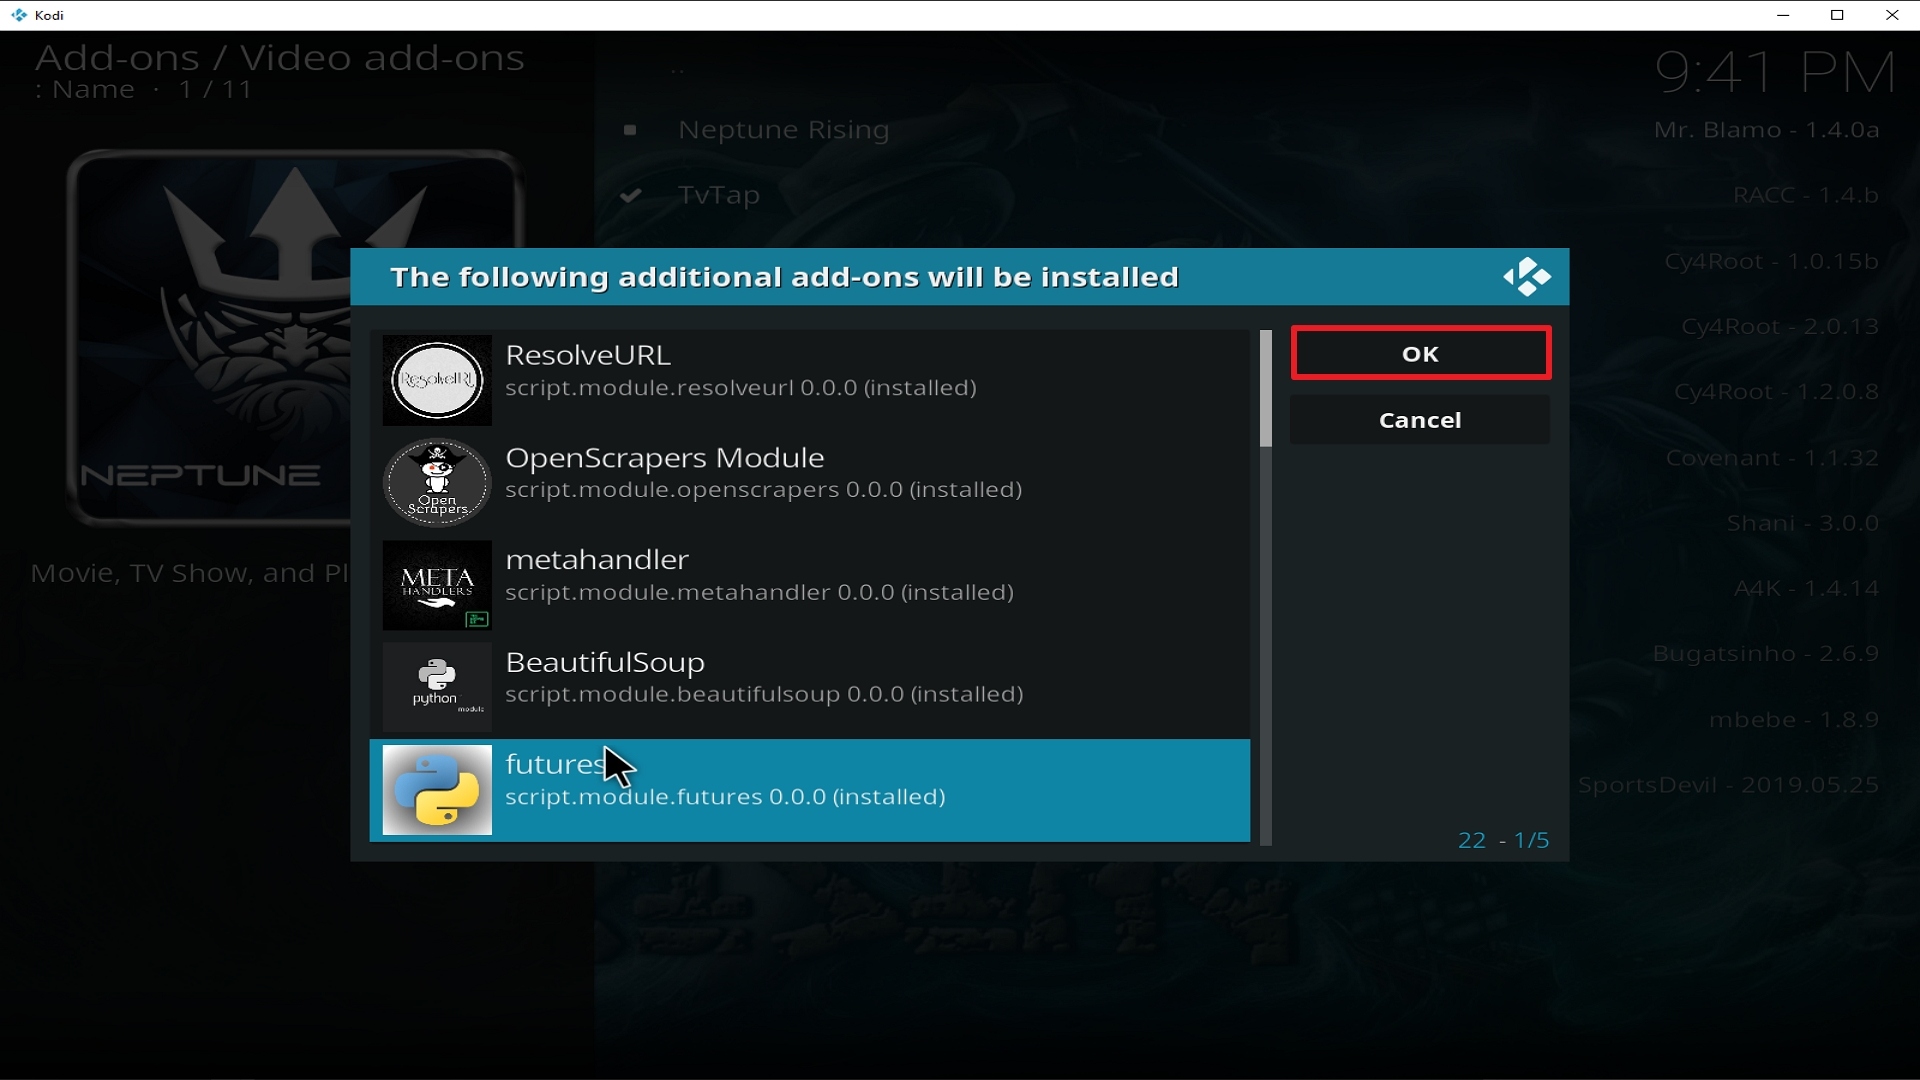Click the SportsDevil - 2019.05.25 label
Screen dimensions: 1920x1080
pyautogui.click(x=1728, y=785)
